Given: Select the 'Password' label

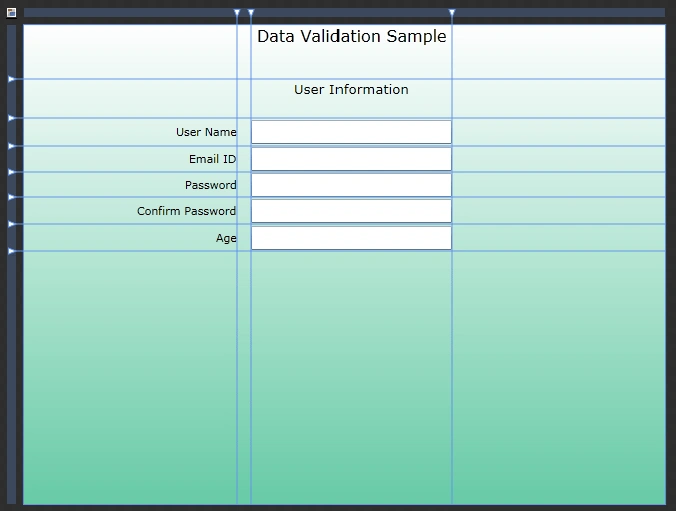Looking at the screenshot, I should coord(210,185).
